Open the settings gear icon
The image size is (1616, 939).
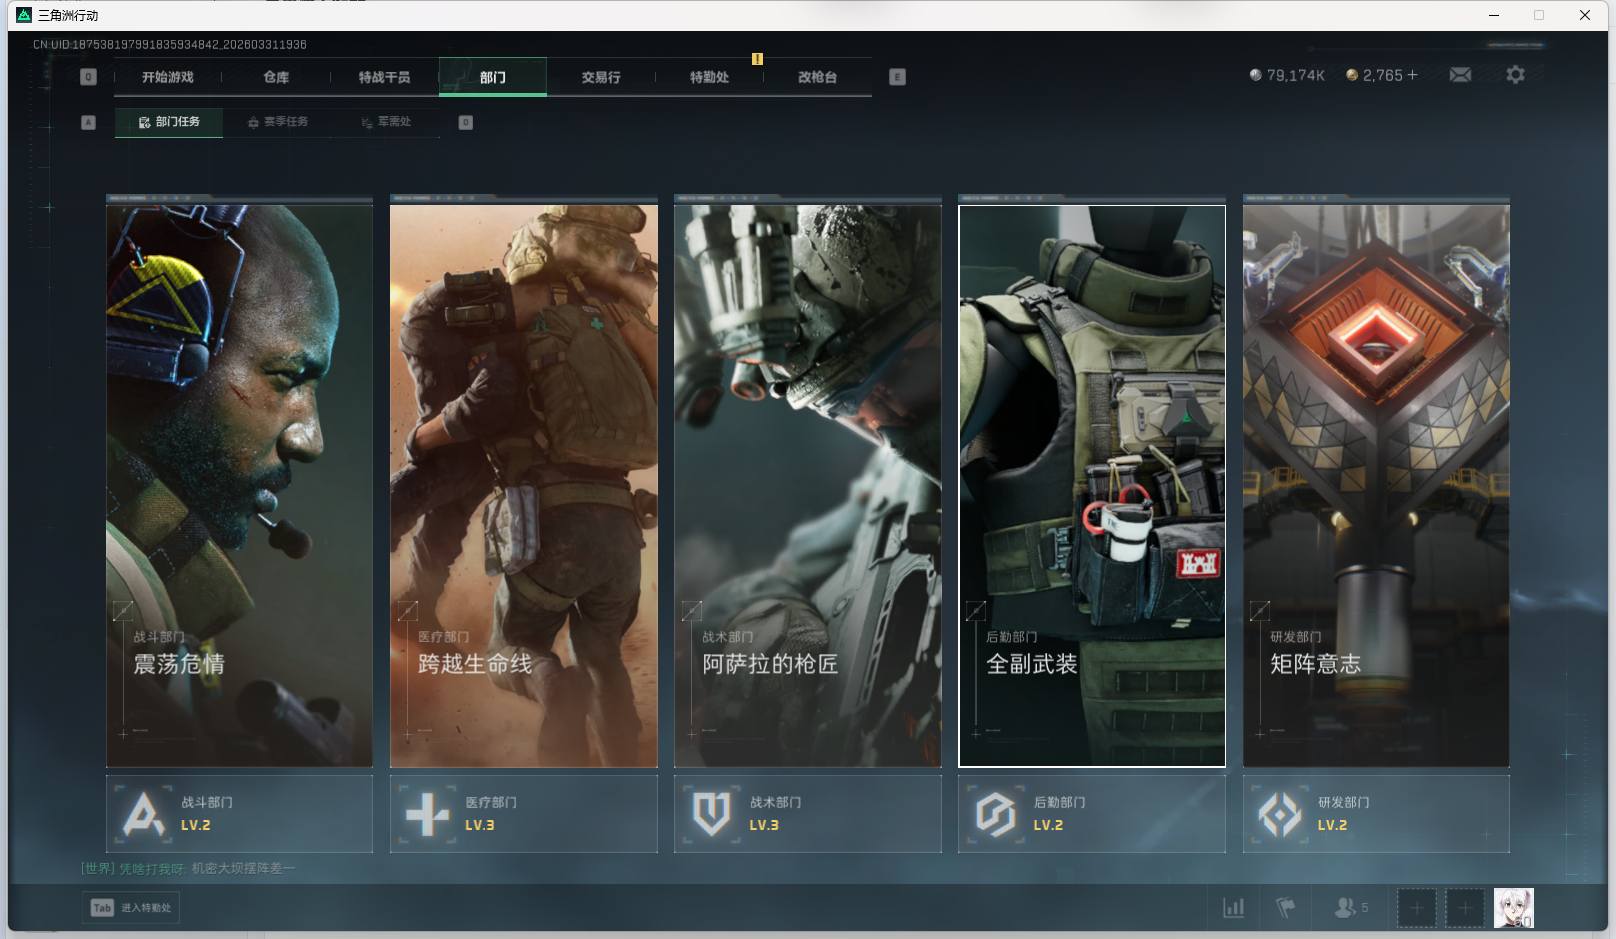[1515, 75]
